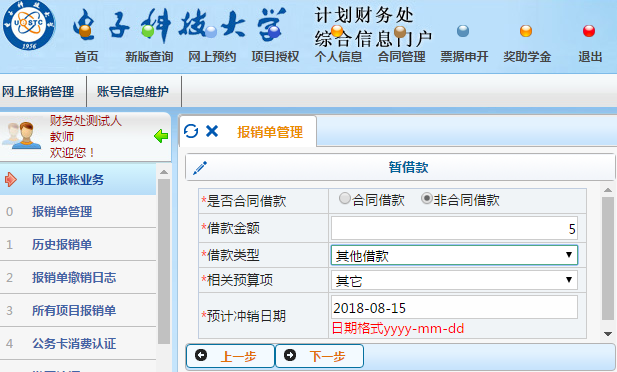
Task: Click the form scrollbar up arrow
Action: (x=608, y=190)
